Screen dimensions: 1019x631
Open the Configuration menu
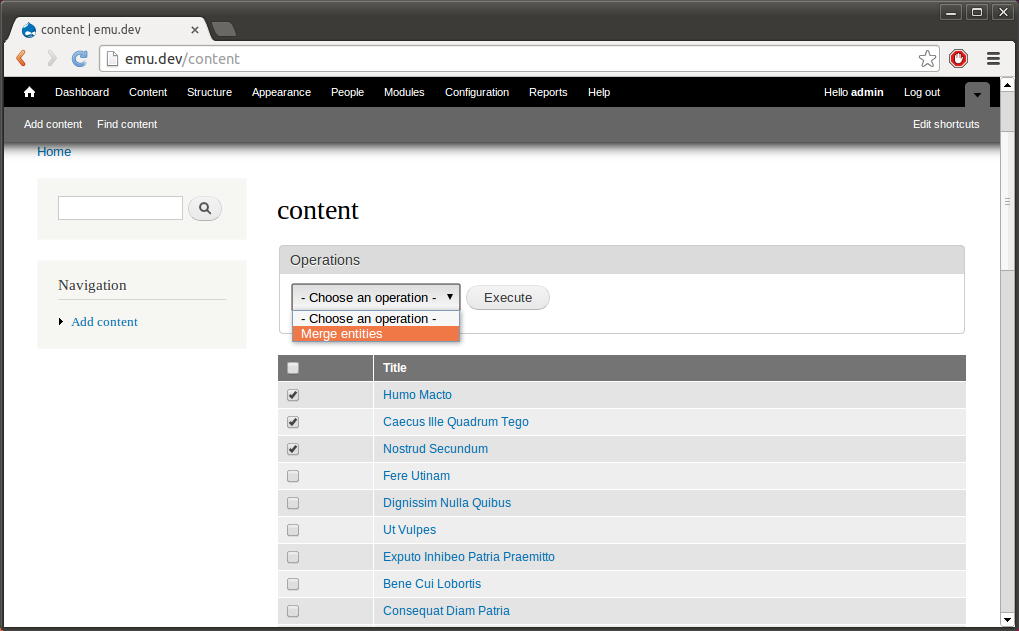tap(477, 92)
